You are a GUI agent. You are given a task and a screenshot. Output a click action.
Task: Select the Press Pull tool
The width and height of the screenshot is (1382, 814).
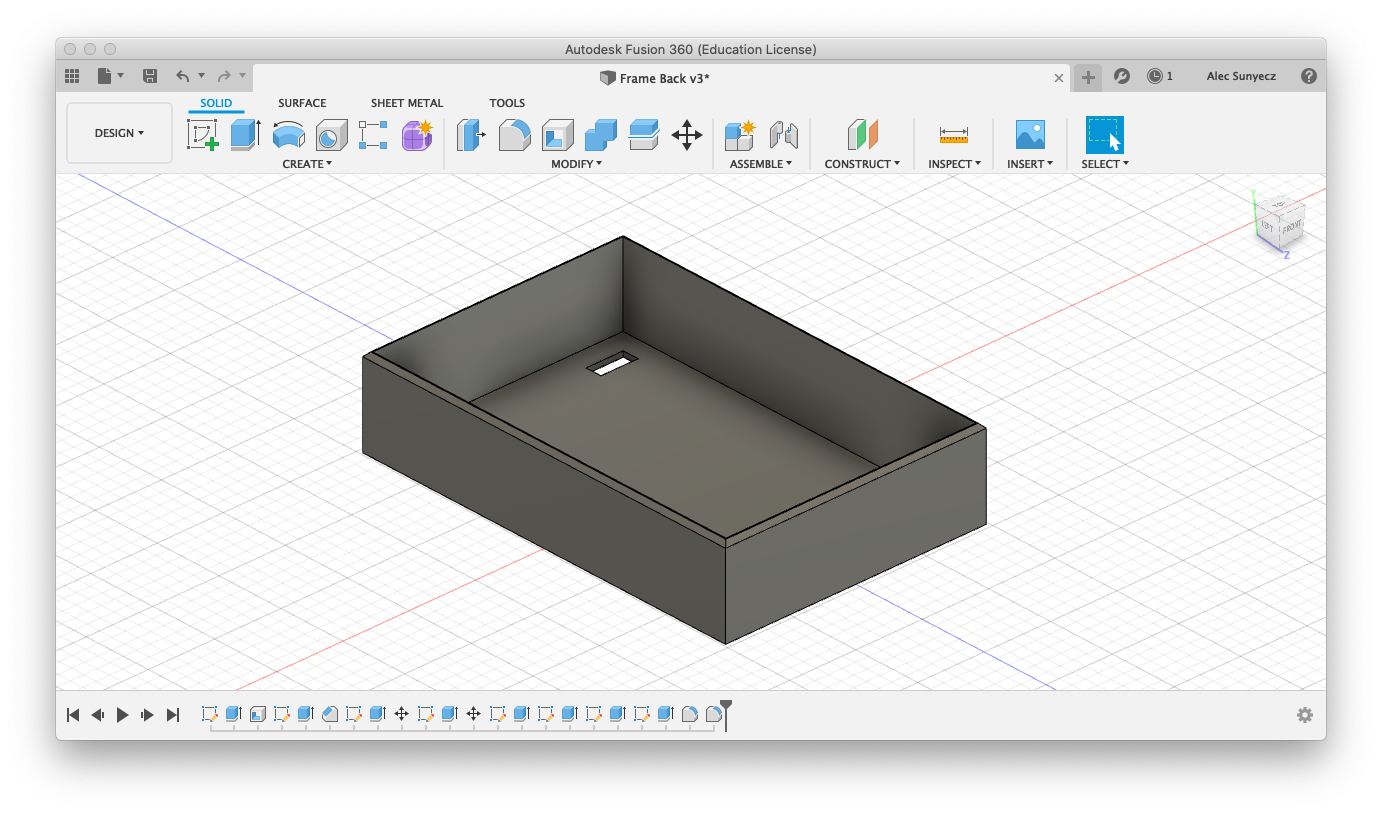point(471,134)
